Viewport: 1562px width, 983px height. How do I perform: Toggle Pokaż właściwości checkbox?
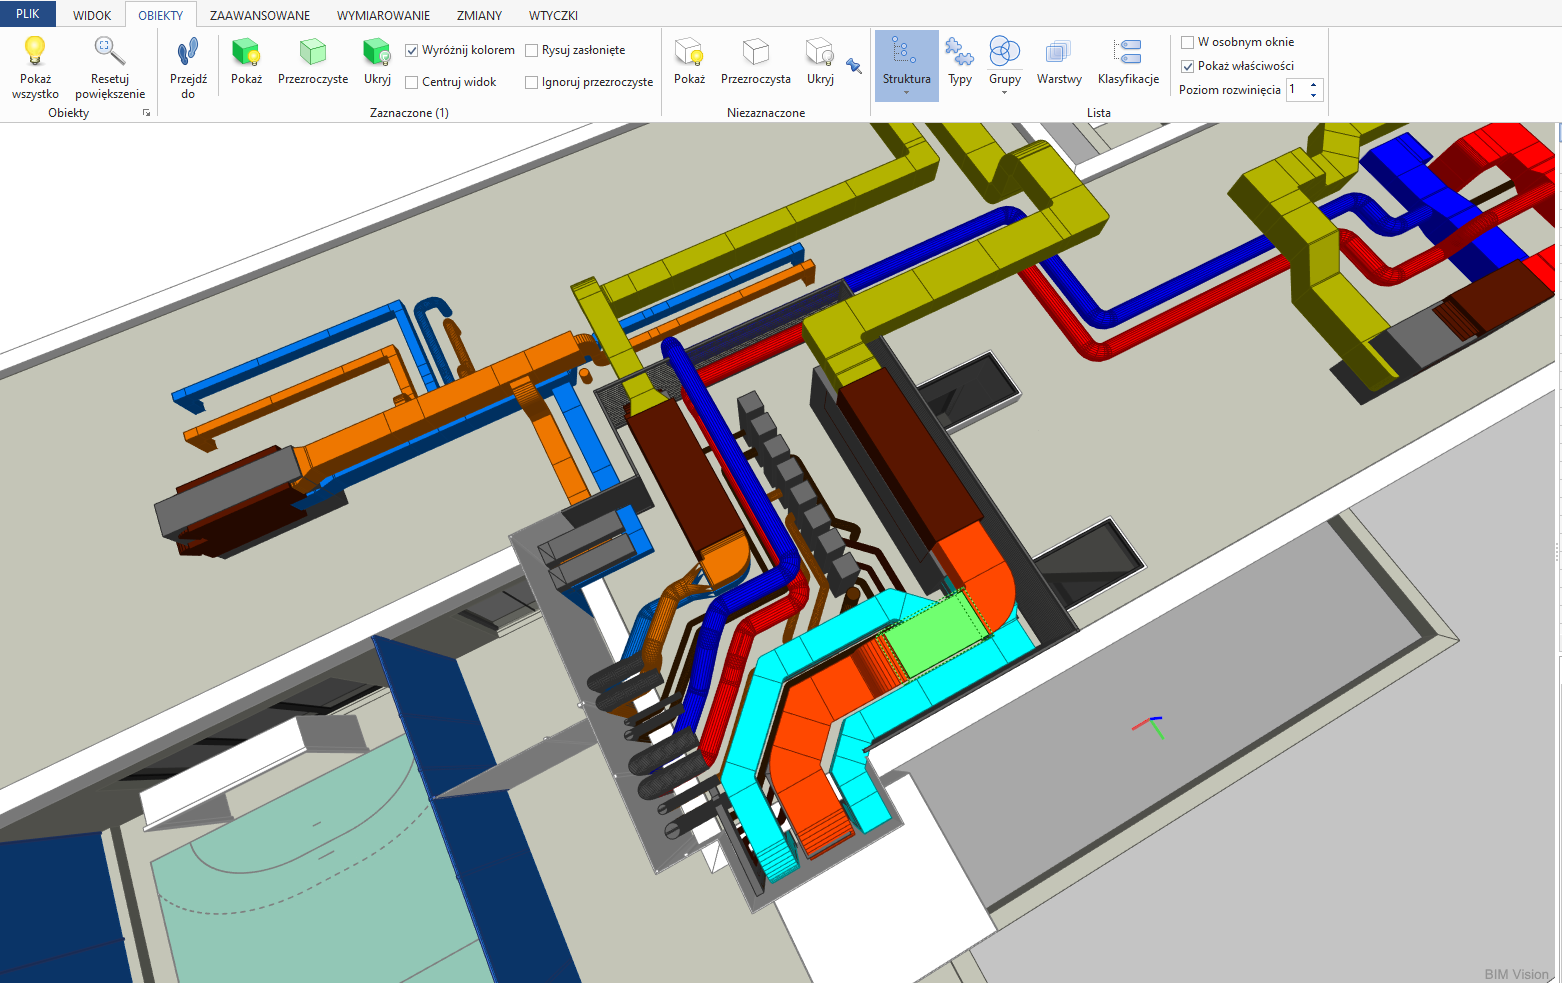[1188, 66]
